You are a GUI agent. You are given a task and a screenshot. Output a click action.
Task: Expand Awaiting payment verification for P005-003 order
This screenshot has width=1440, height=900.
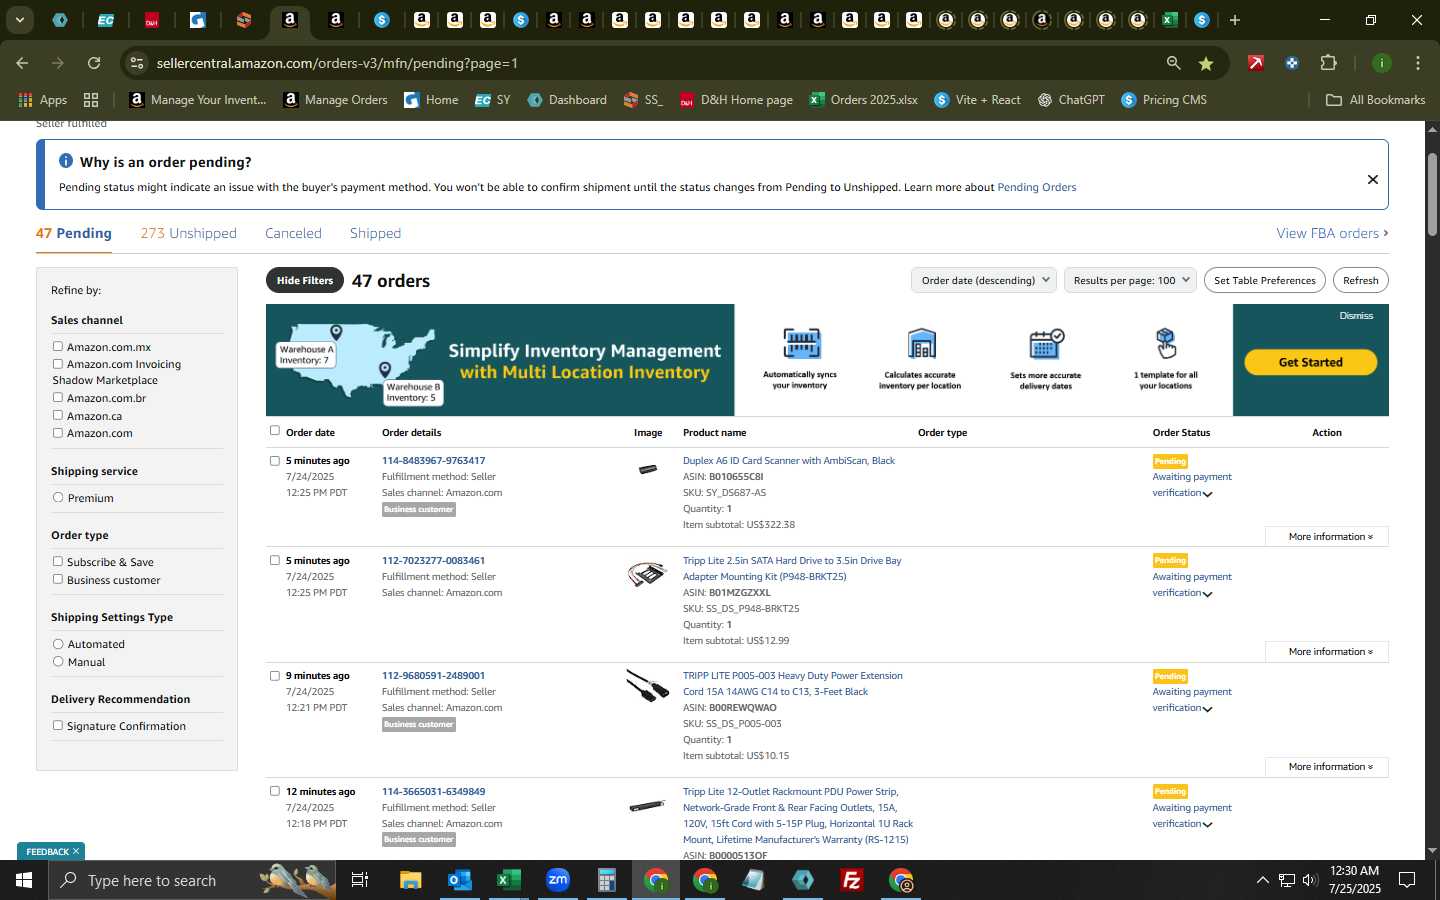pyautogui.click(x=1207, y=709)
